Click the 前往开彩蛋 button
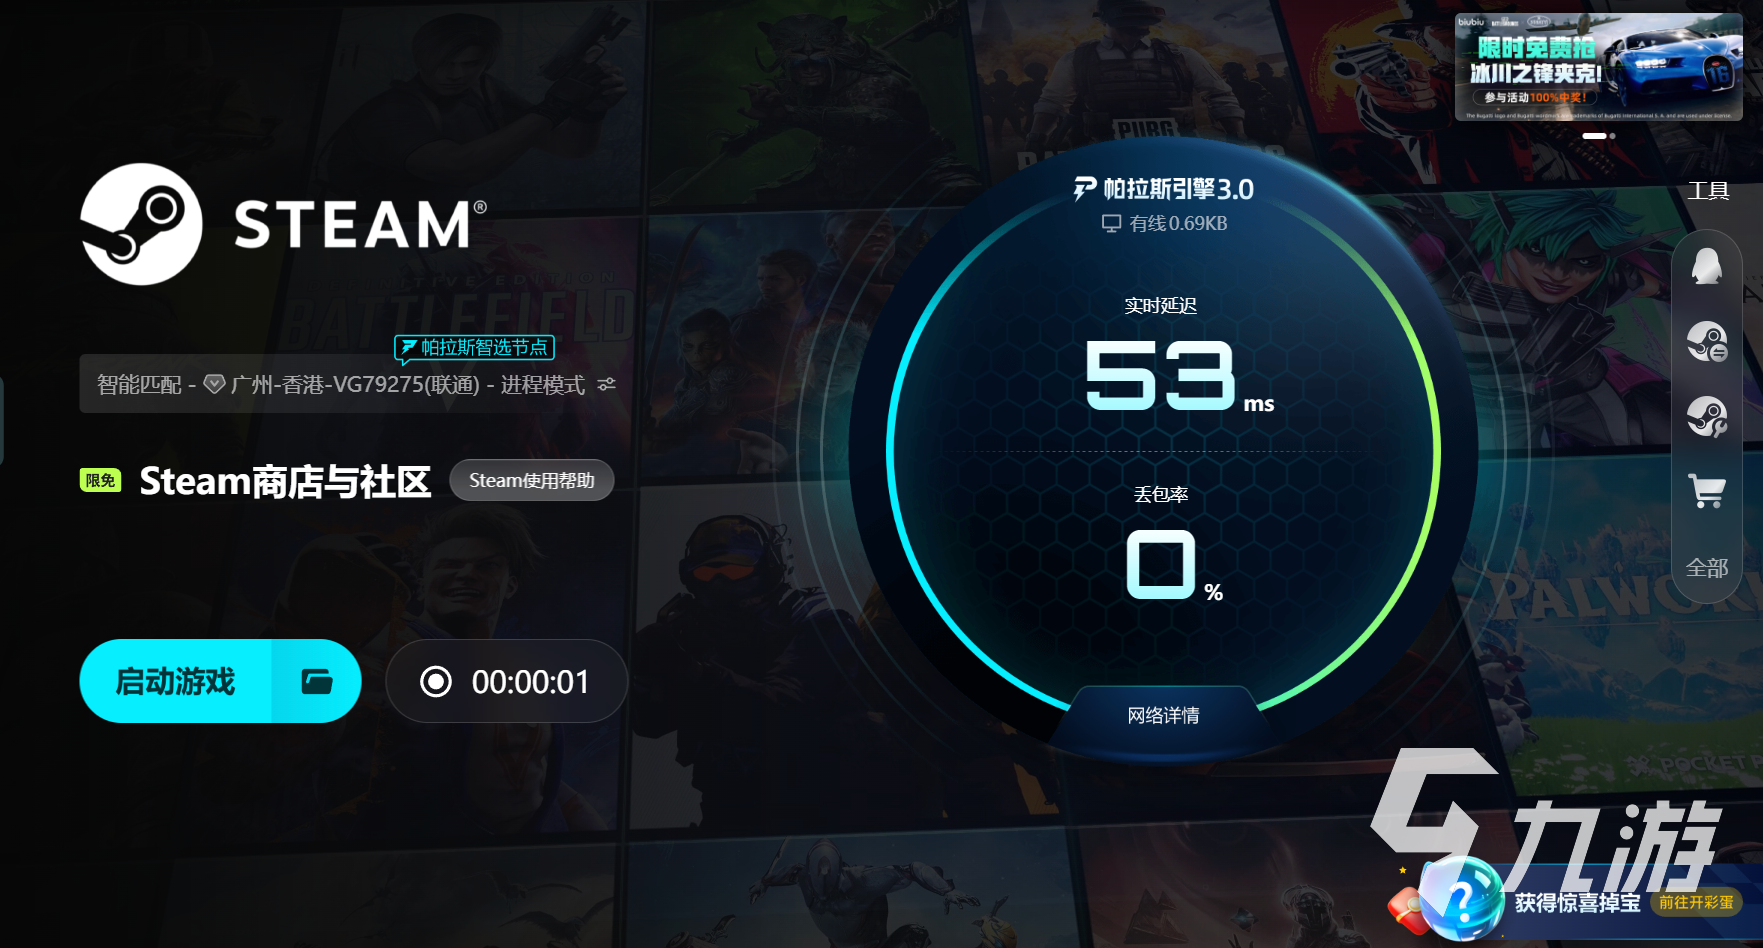The width and height of the screenshot is (1763, 948). pos(1696,902)
